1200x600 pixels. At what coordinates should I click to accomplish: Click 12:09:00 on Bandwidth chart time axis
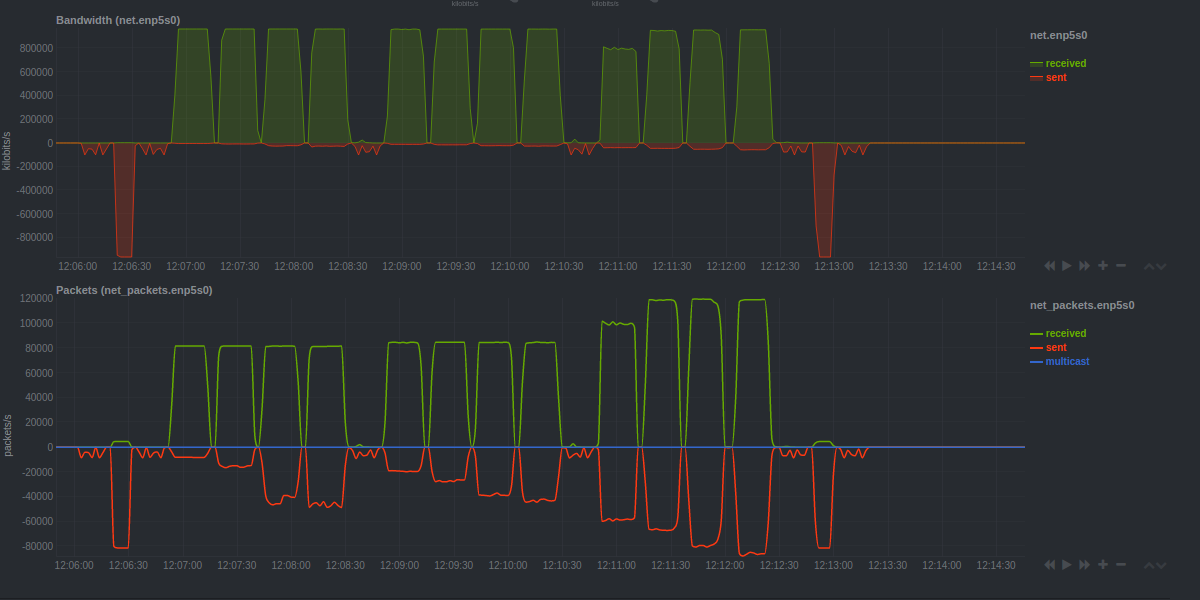tap(402, 266)
